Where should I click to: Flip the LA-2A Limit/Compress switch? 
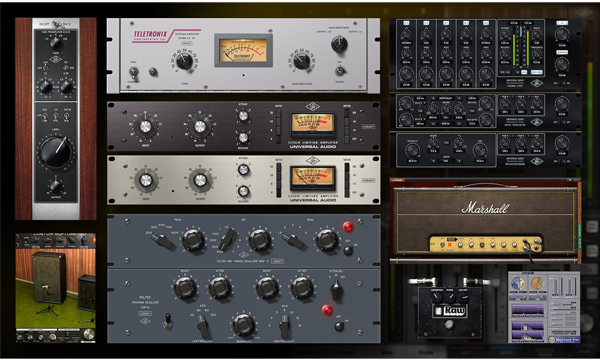[134, 72]
